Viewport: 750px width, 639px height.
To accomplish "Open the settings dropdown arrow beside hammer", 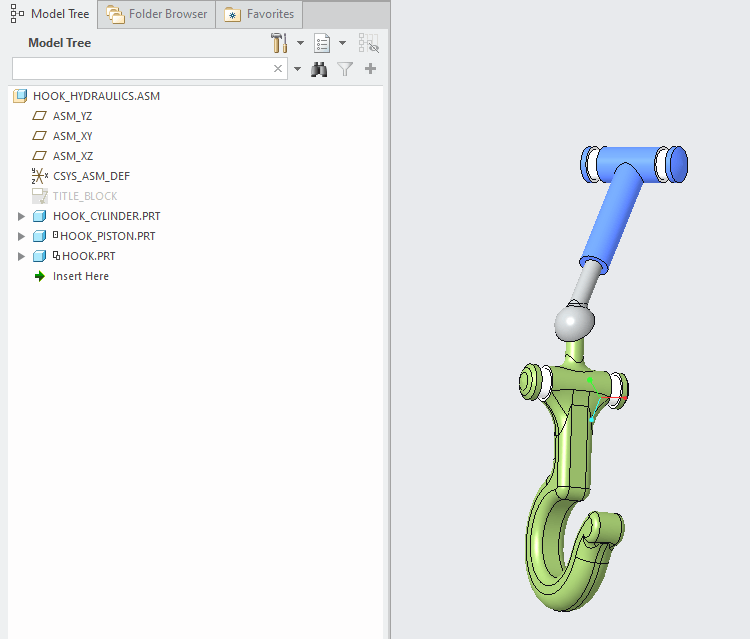I will click(300, 43).
